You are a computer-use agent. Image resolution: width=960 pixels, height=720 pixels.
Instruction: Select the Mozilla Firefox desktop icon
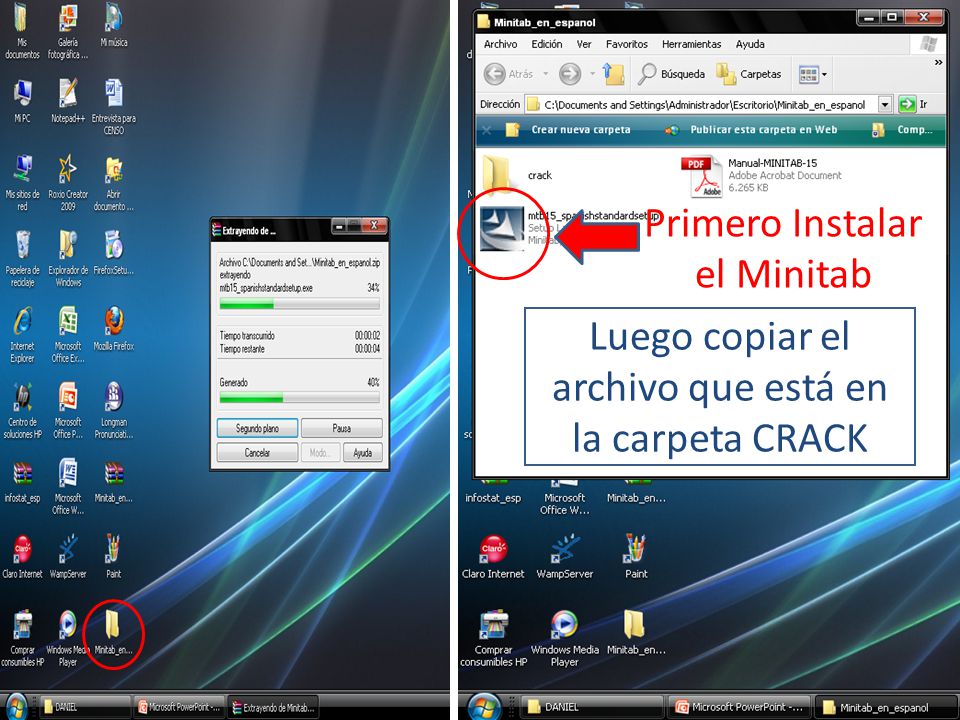pos(114,329)
